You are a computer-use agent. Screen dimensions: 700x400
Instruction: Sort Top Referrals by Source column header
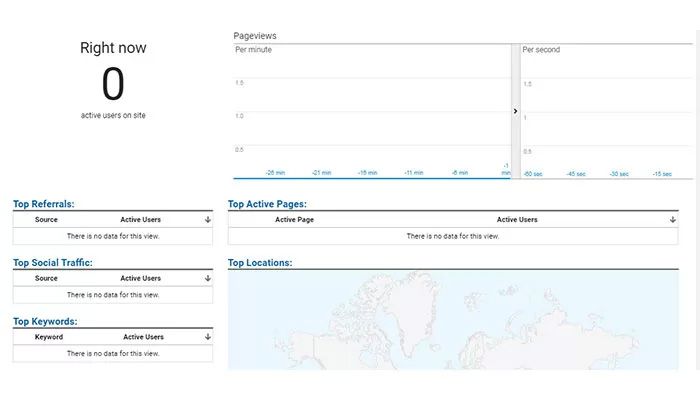(46, 219)
